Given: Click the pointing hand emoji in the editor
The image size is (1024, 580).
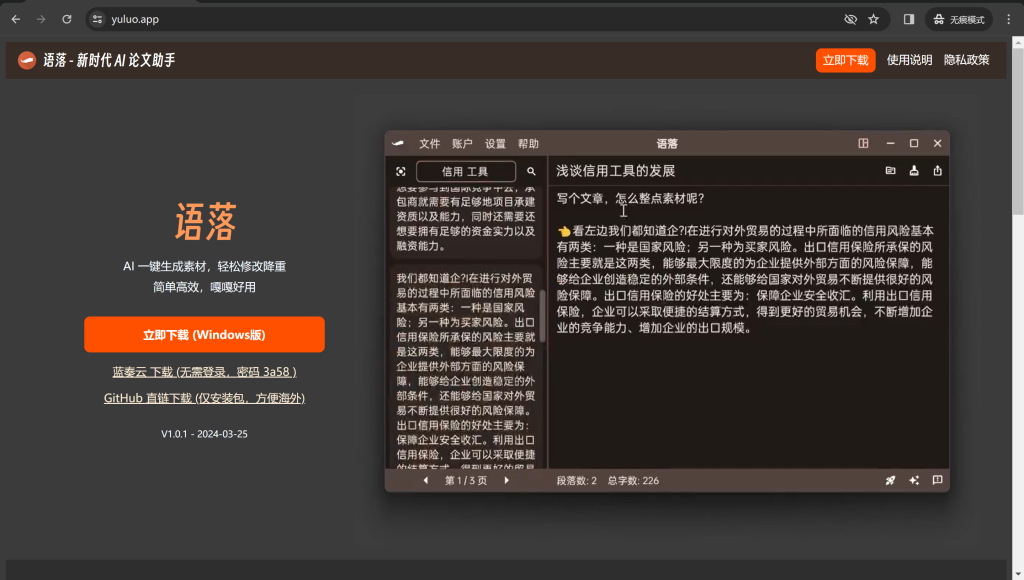Looking at the screenshot, I should point(564,231).
